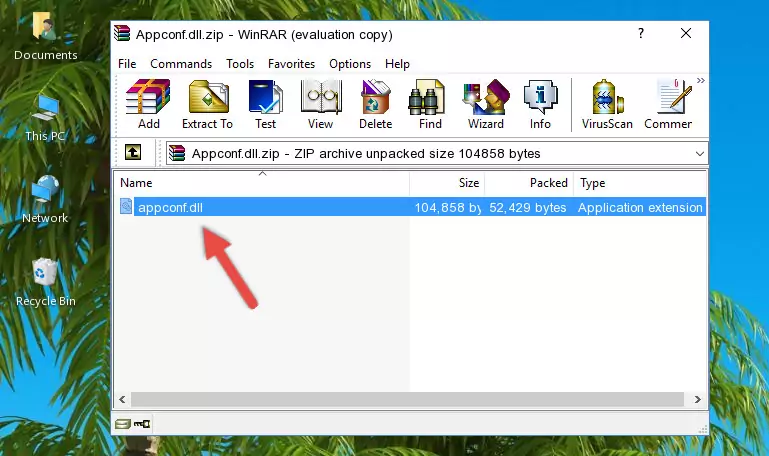Viewport: 769px width, 456px height.
Task: Click the drive icon in status bar
Action: click(x=123, y=424)
